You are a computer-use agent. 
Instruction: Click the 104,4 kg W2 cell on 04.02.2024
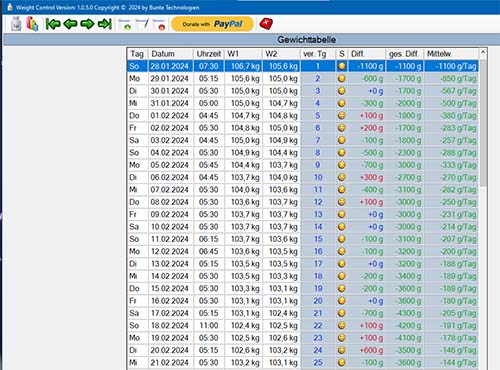[281, 152]
